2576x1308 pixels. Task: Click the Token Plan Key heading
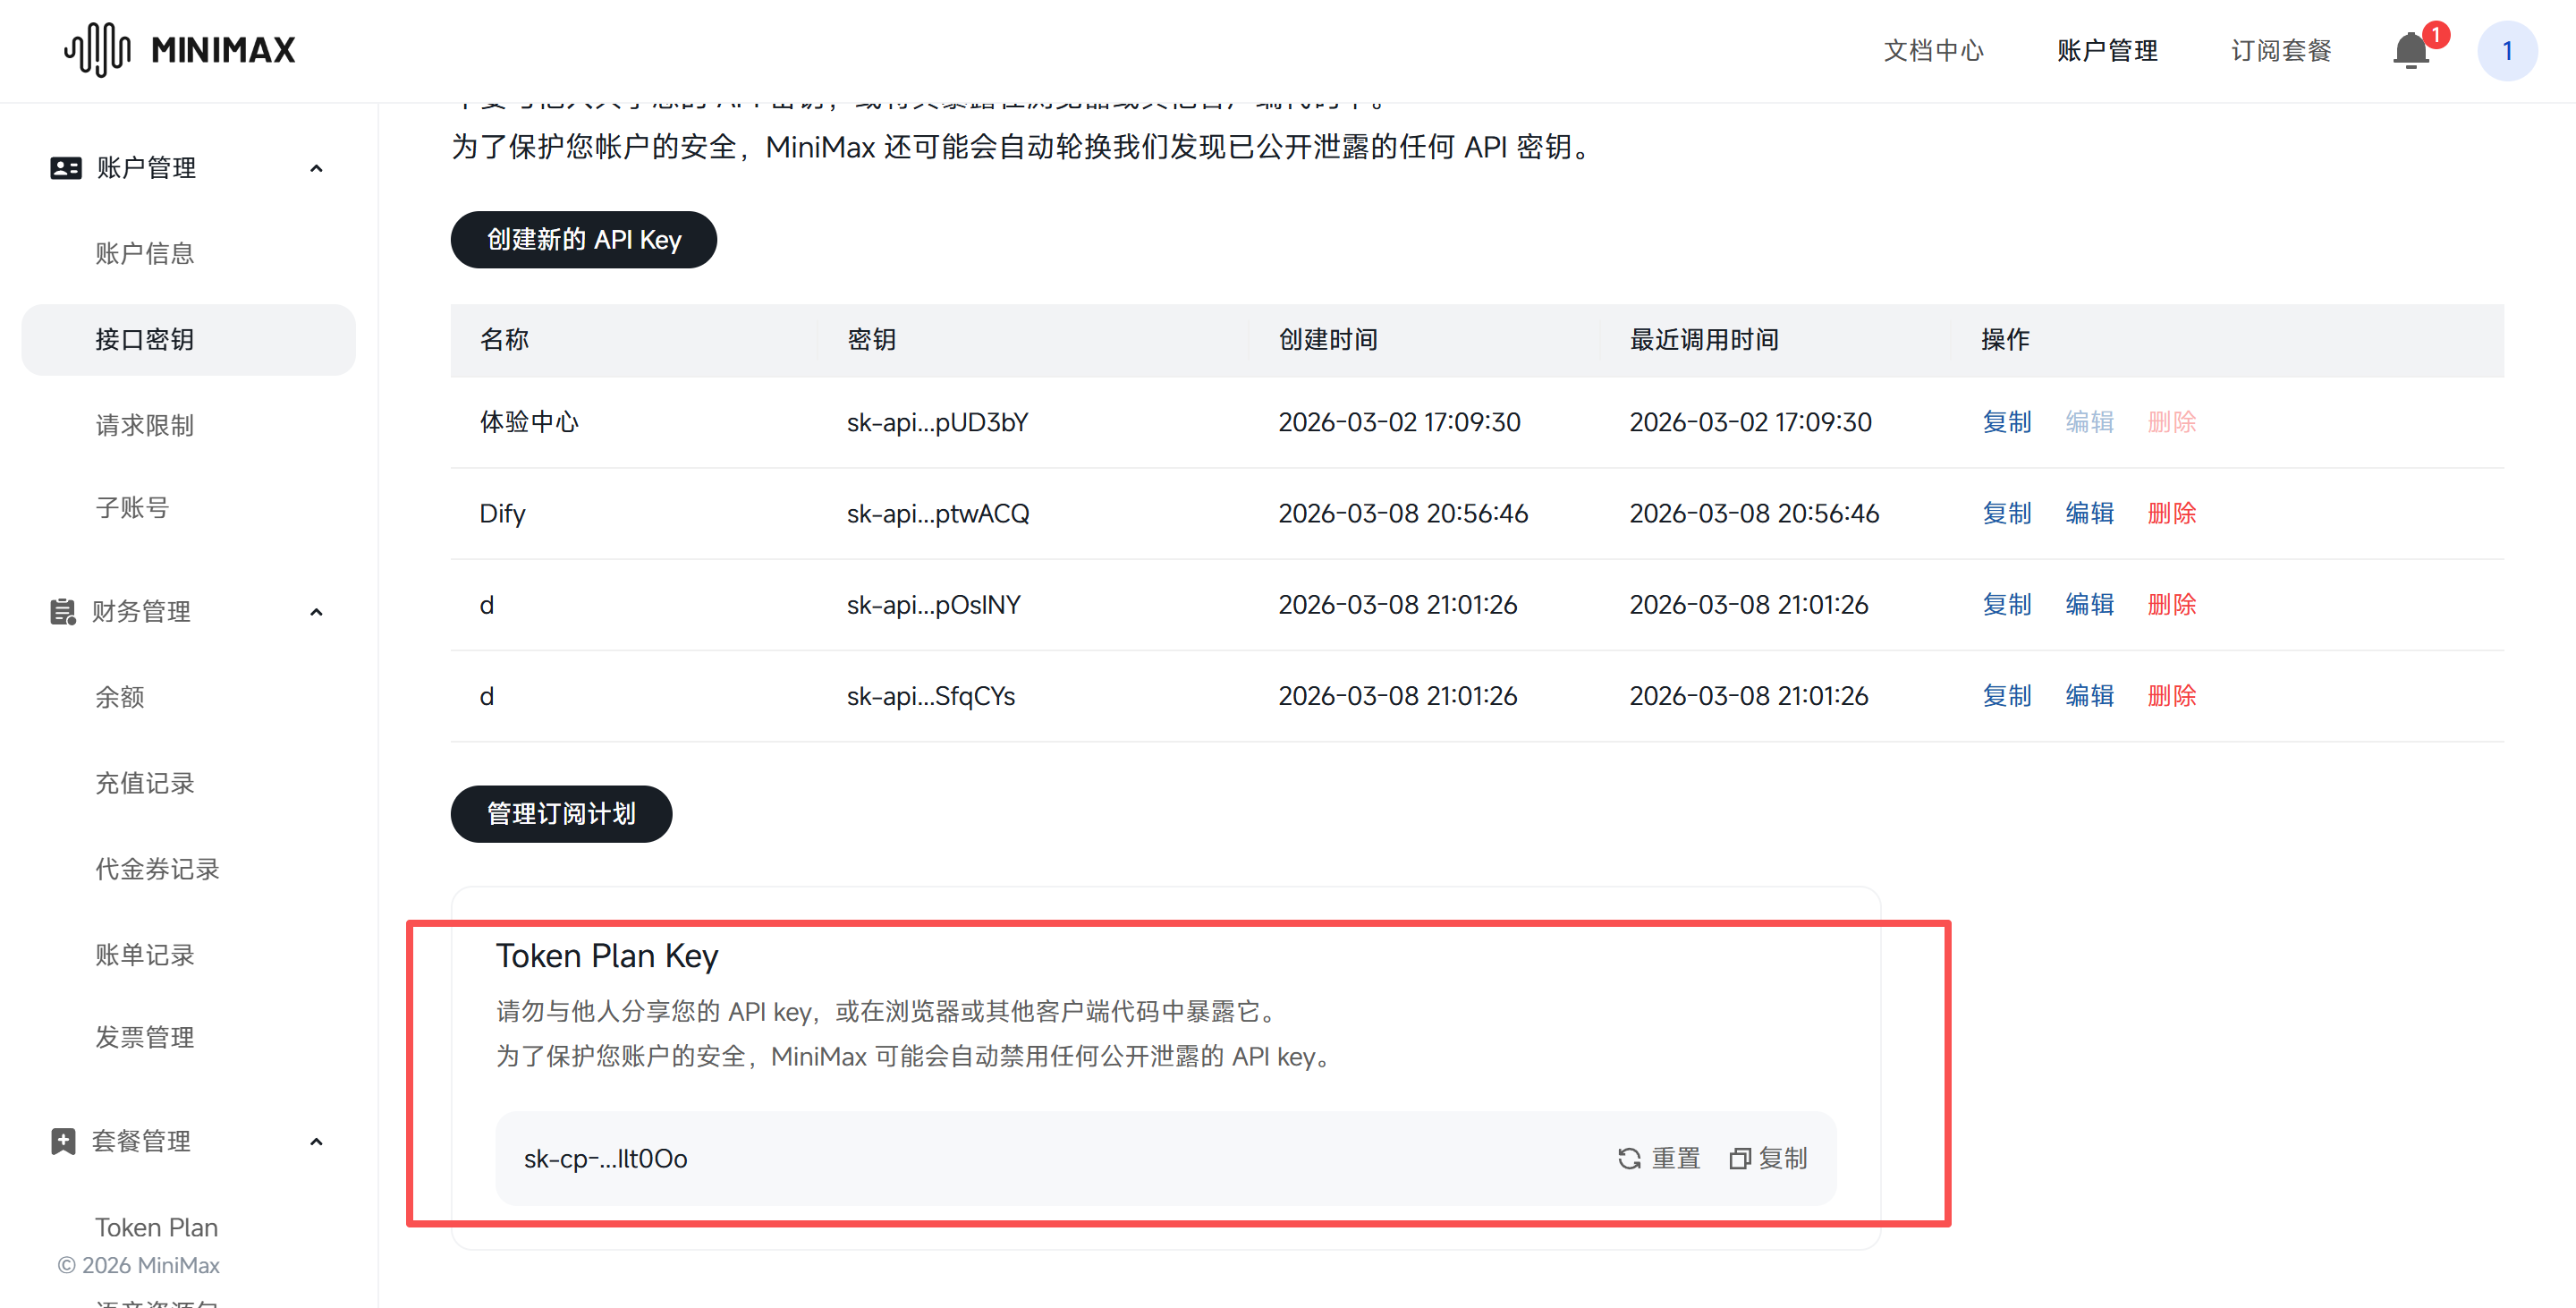click(607, 956)
